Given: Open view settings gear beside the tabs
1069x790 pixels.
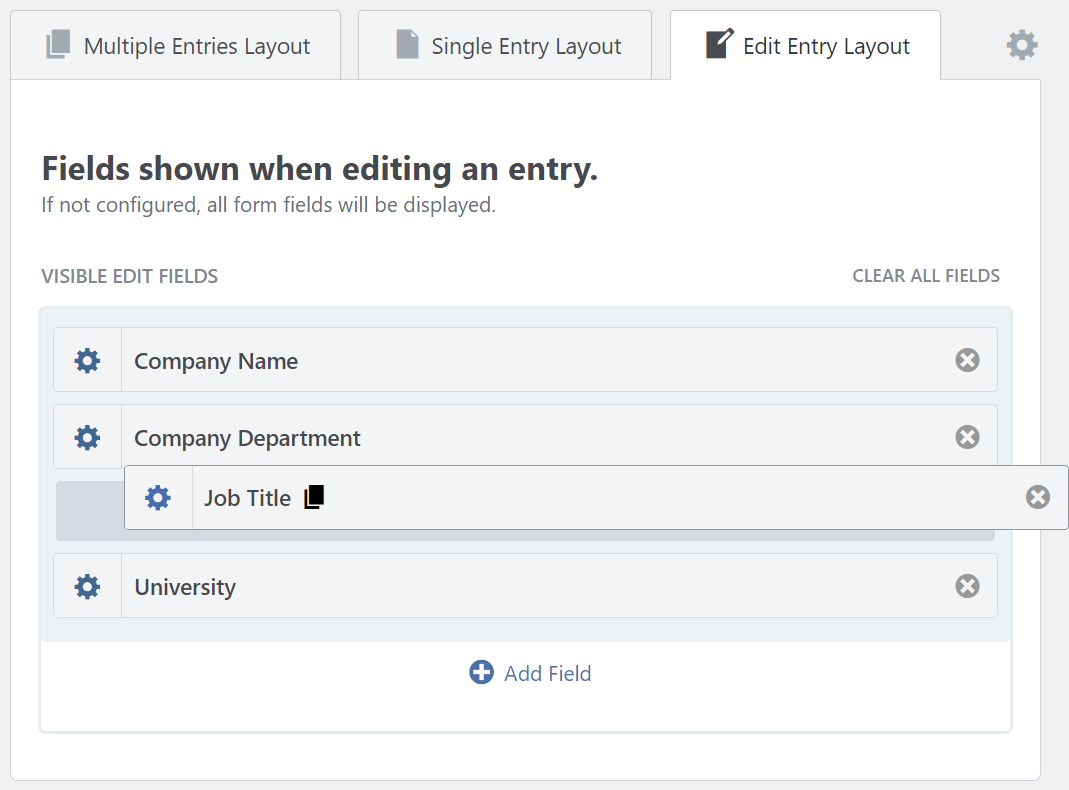Looking at the screenshot, I should tap(1021, 45).
